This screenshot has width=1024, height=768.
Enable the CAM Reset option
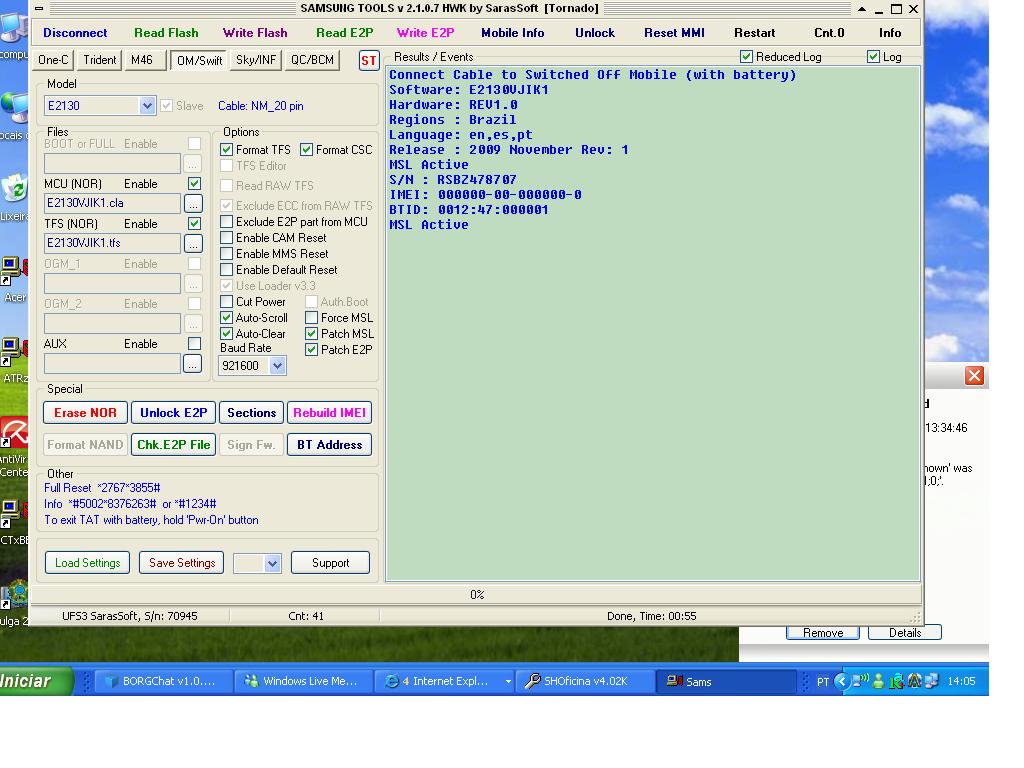[227, 238]
